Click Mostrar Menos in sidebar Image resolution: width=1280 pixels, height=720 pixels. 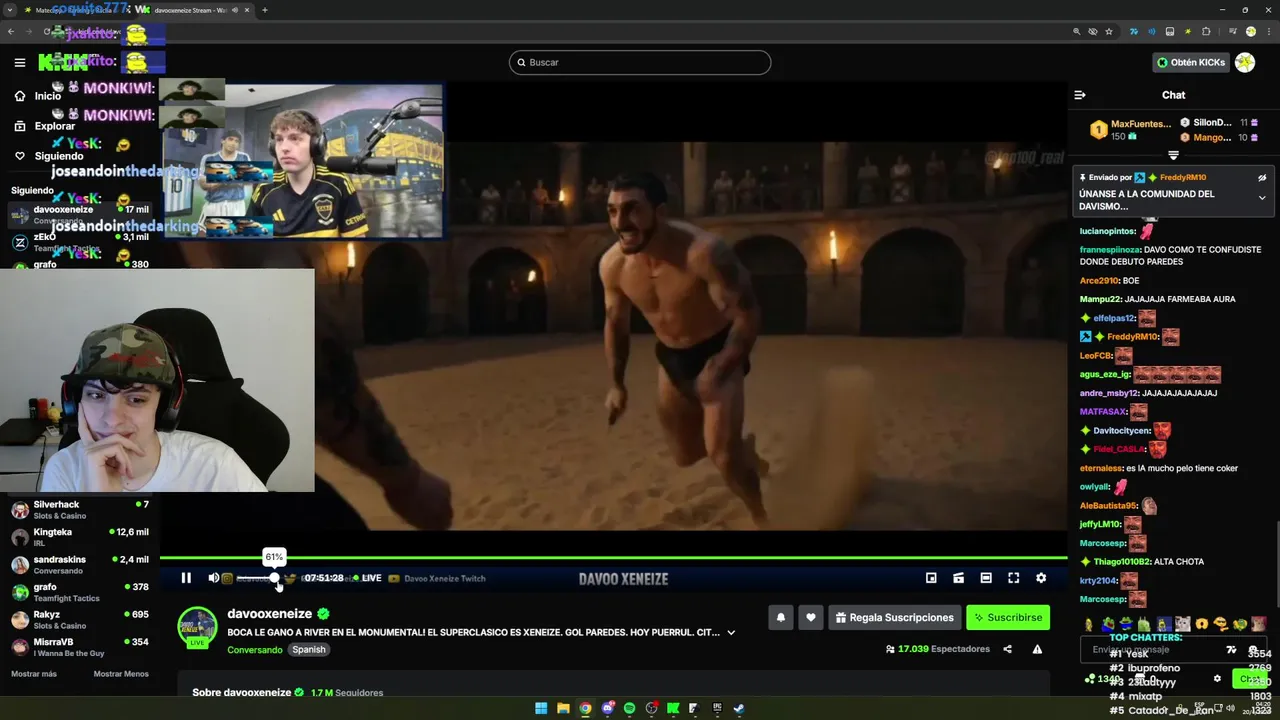[121, 674]
